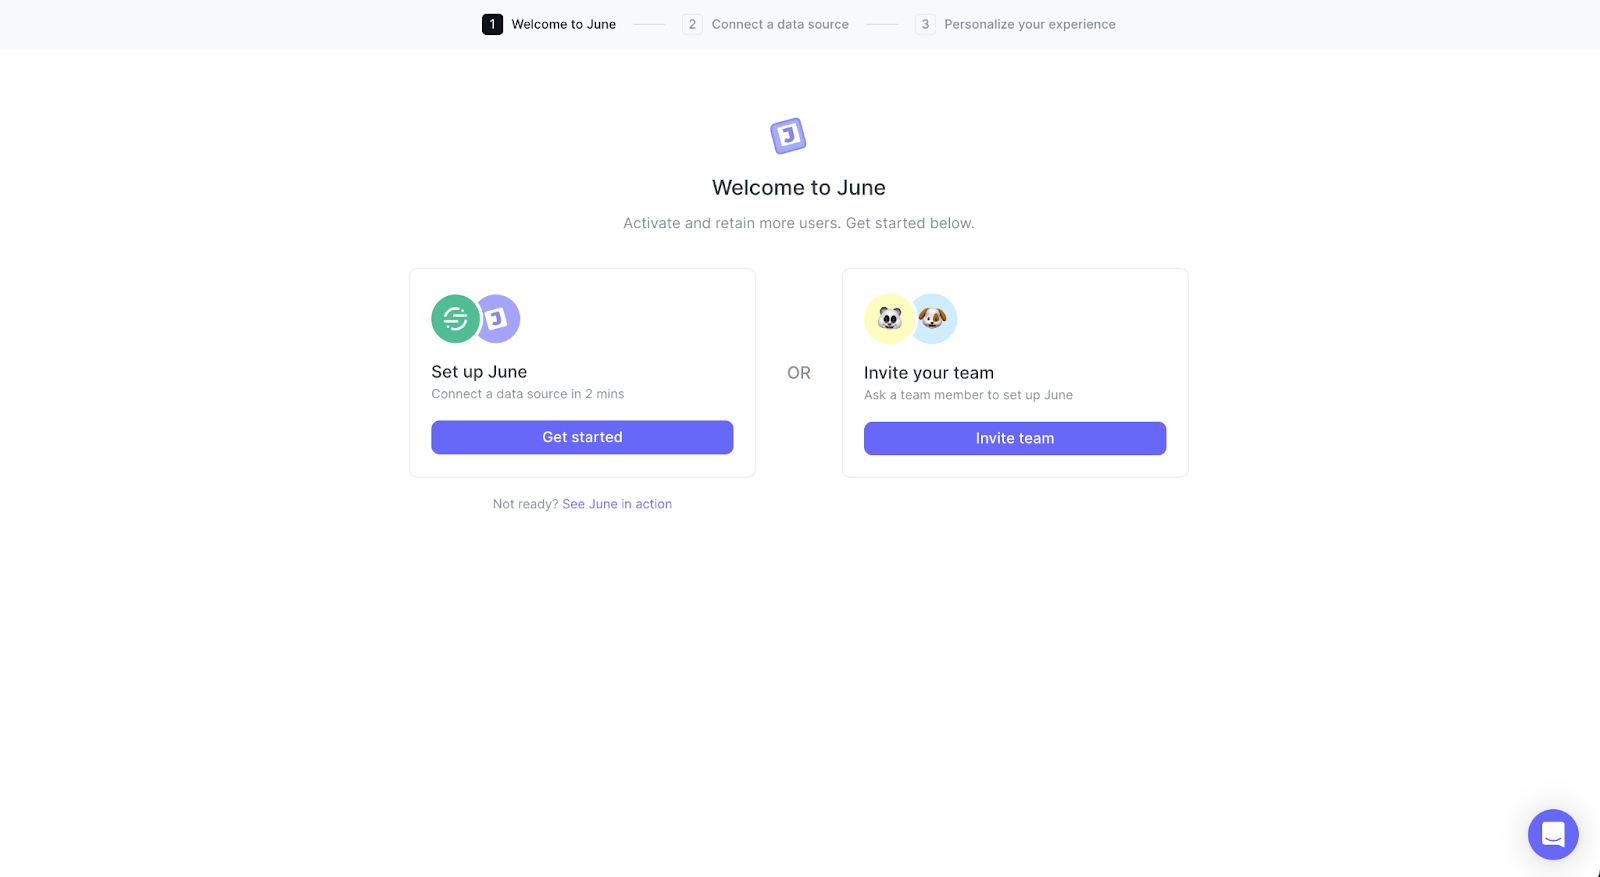Go to Personalize your experience step

(1030, 24)
